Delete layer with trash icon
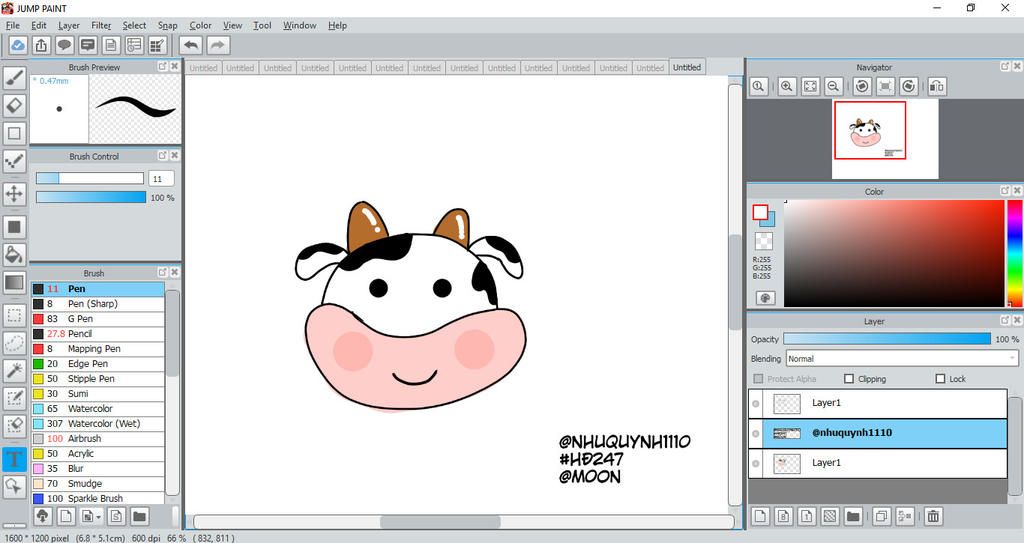The height and width of the screenshot is (543, 1024). (x=933, y=516)
